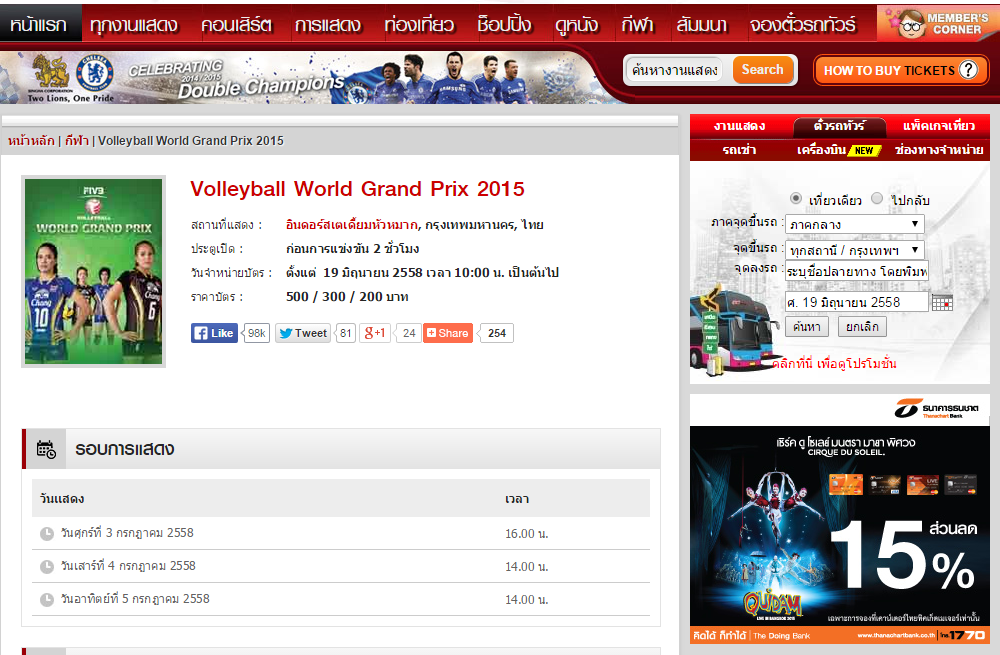Click the หน้าหลัก breadcrumb link
This screenshot has height=655, width=1000.
[x=31, y=141]
